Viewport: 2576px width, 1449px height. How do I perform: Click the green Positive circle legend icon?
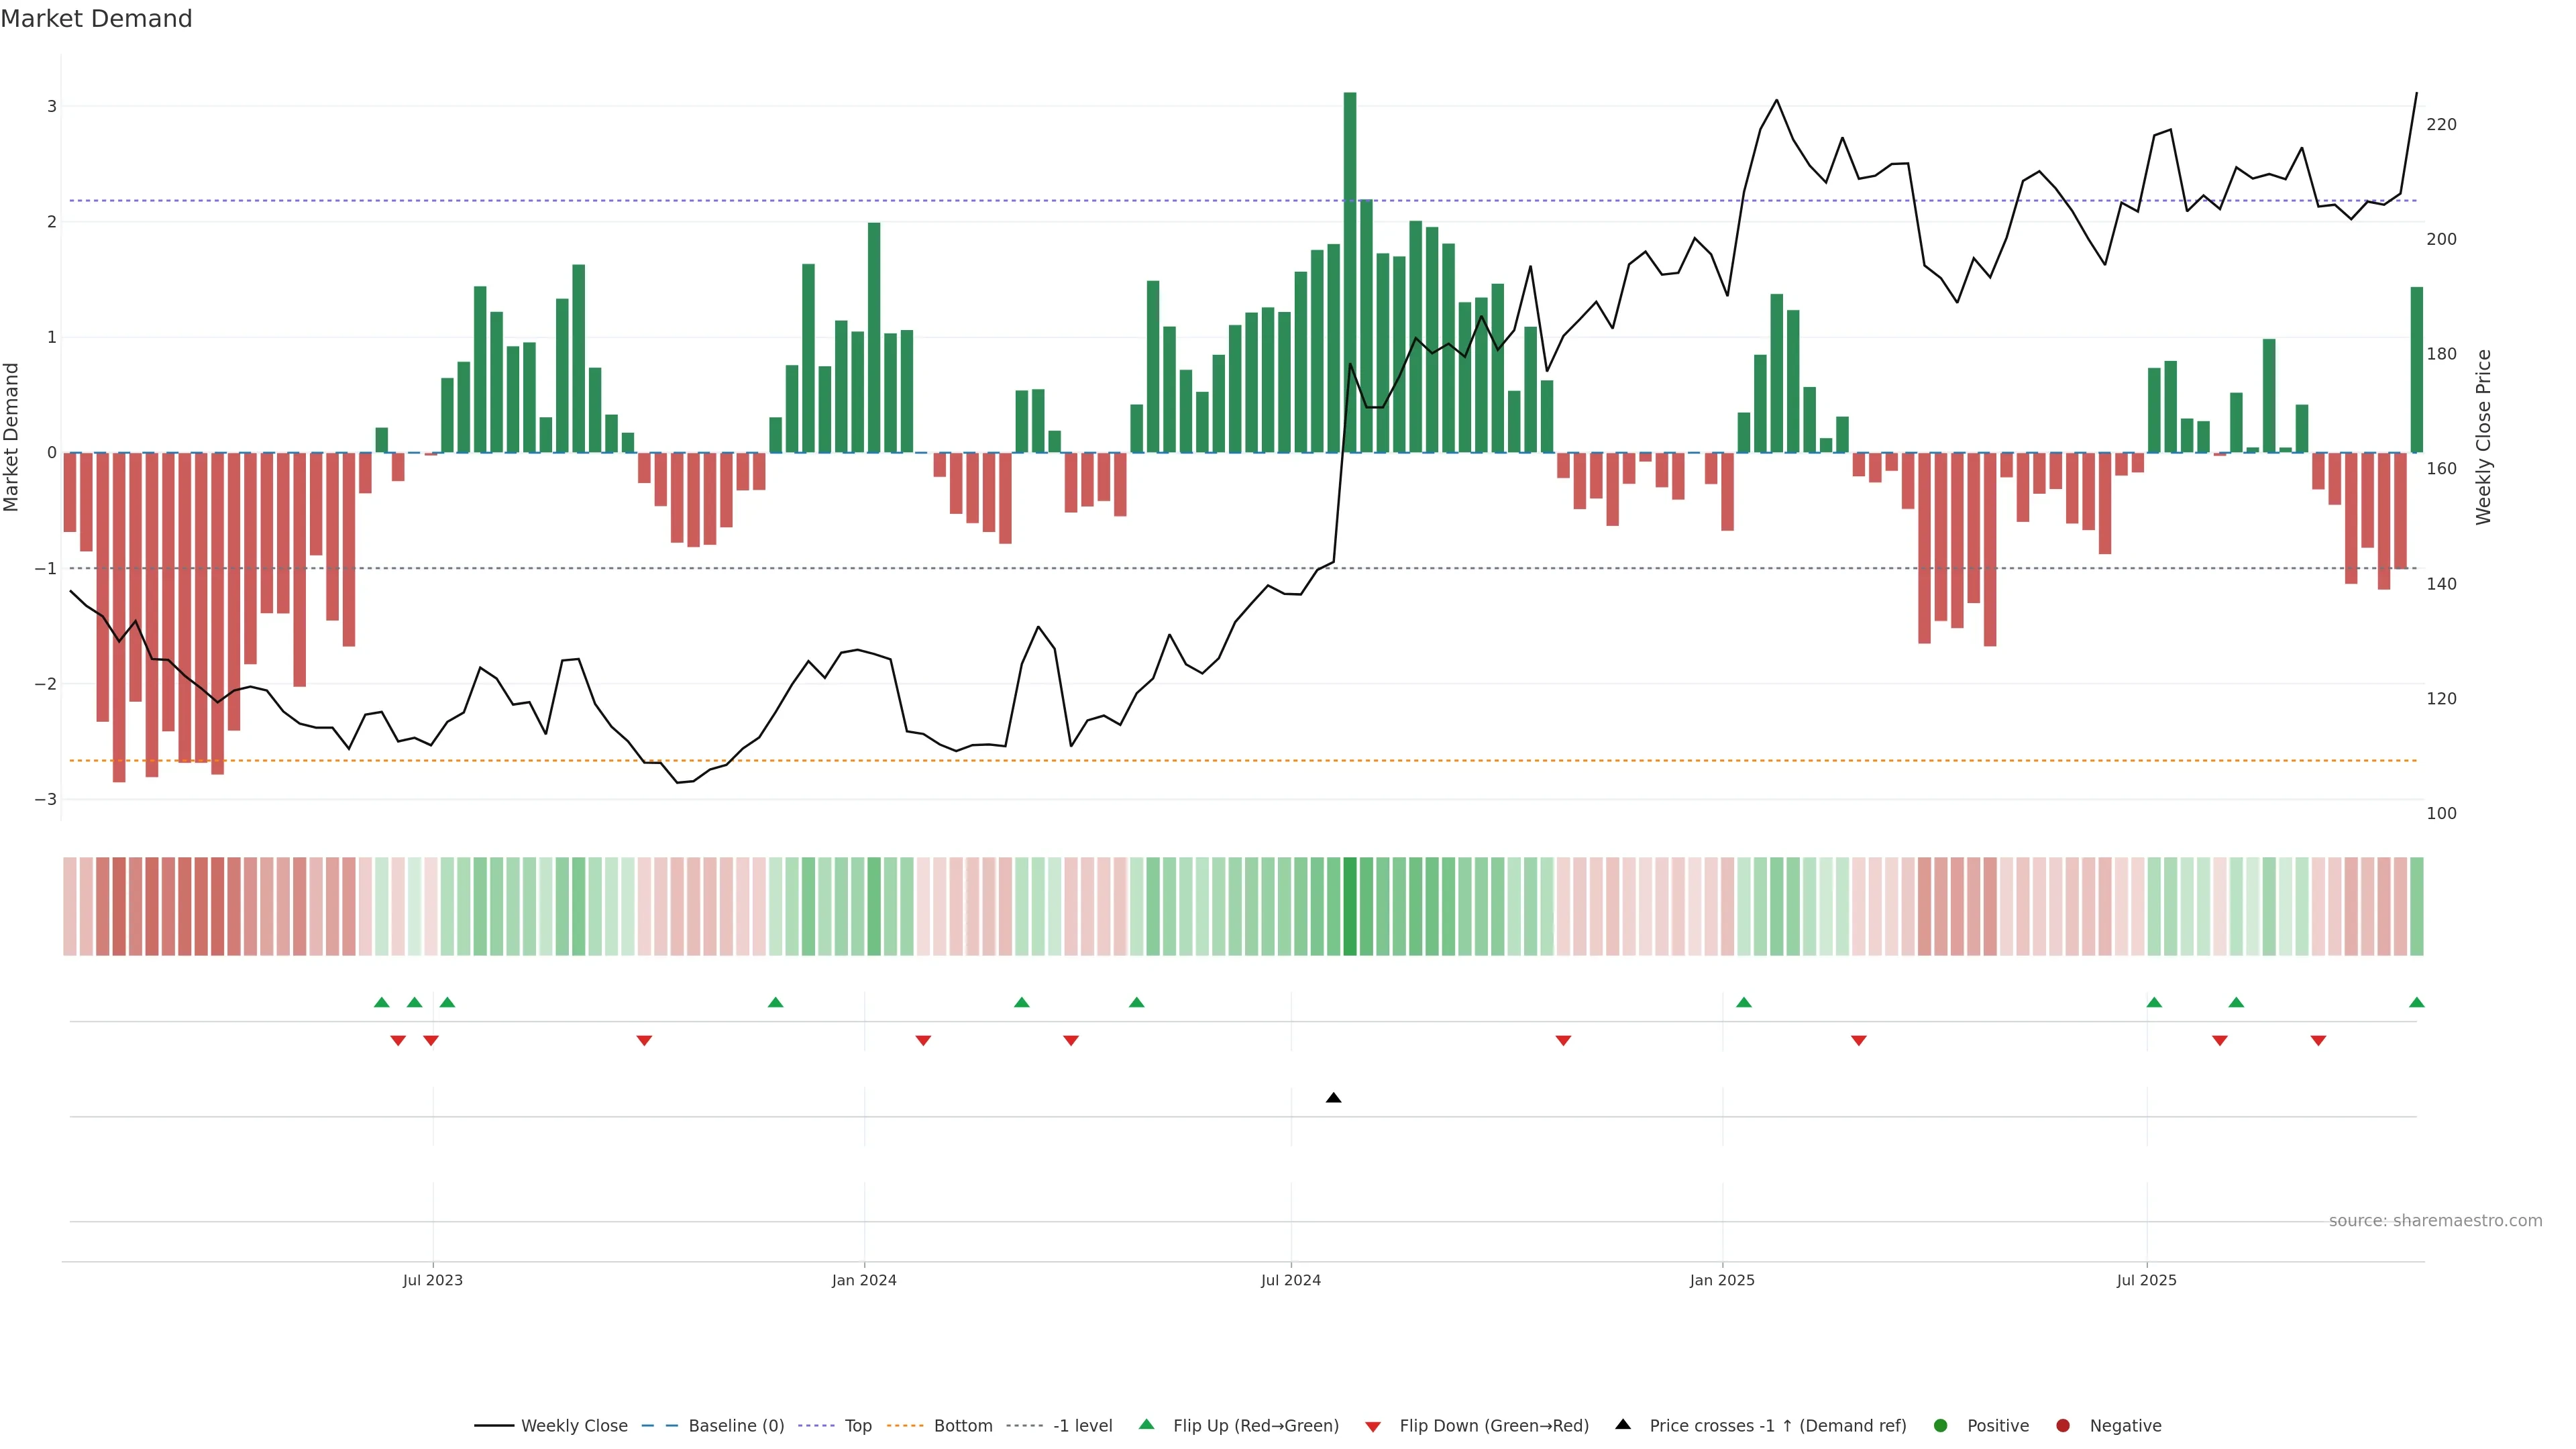click(x=1941, y=1426)
